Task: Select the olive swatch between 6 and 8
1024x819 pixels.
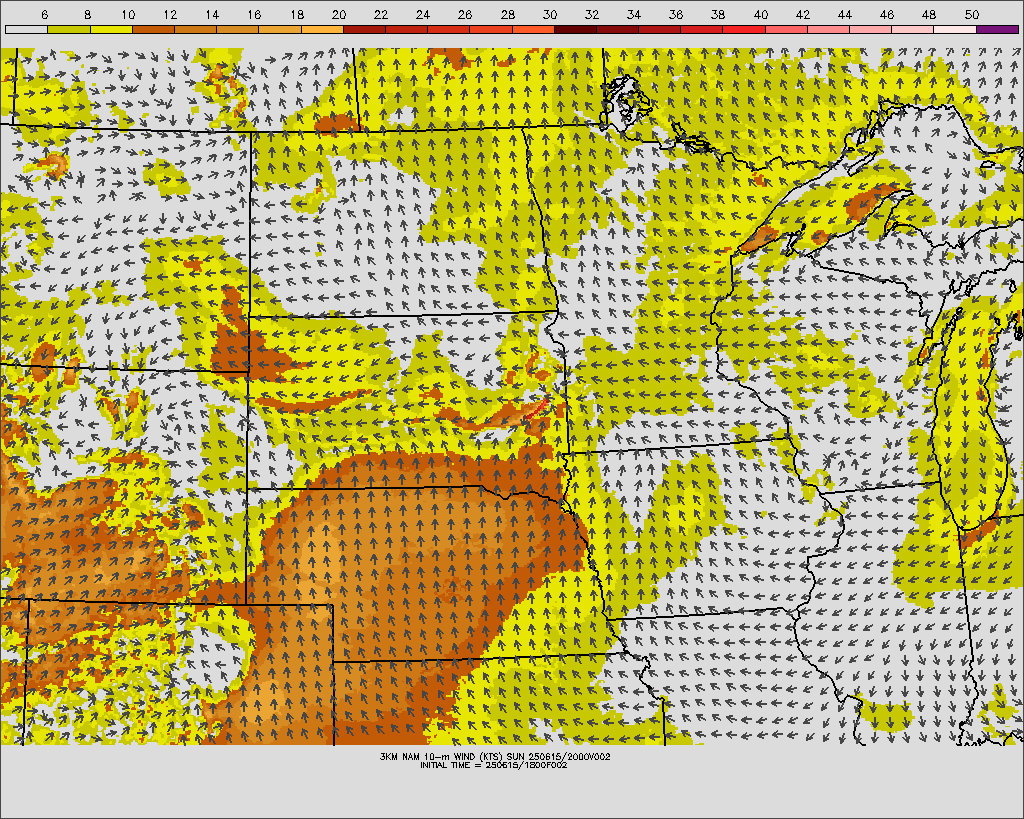Action: pyautogui.click(x=69, y=29)
